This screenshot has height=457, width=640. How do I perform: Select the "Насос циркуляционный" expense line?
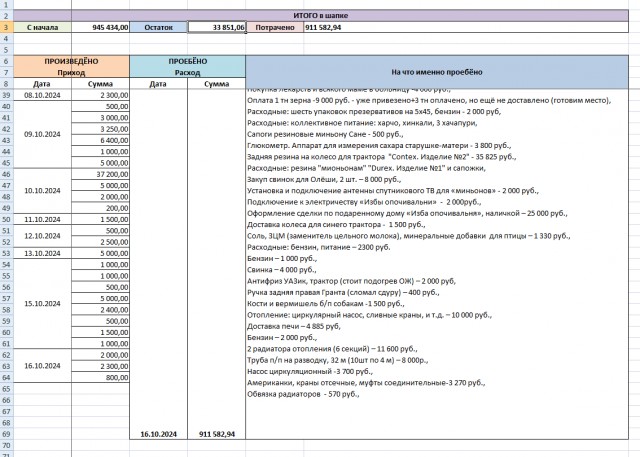pos(310,372)
